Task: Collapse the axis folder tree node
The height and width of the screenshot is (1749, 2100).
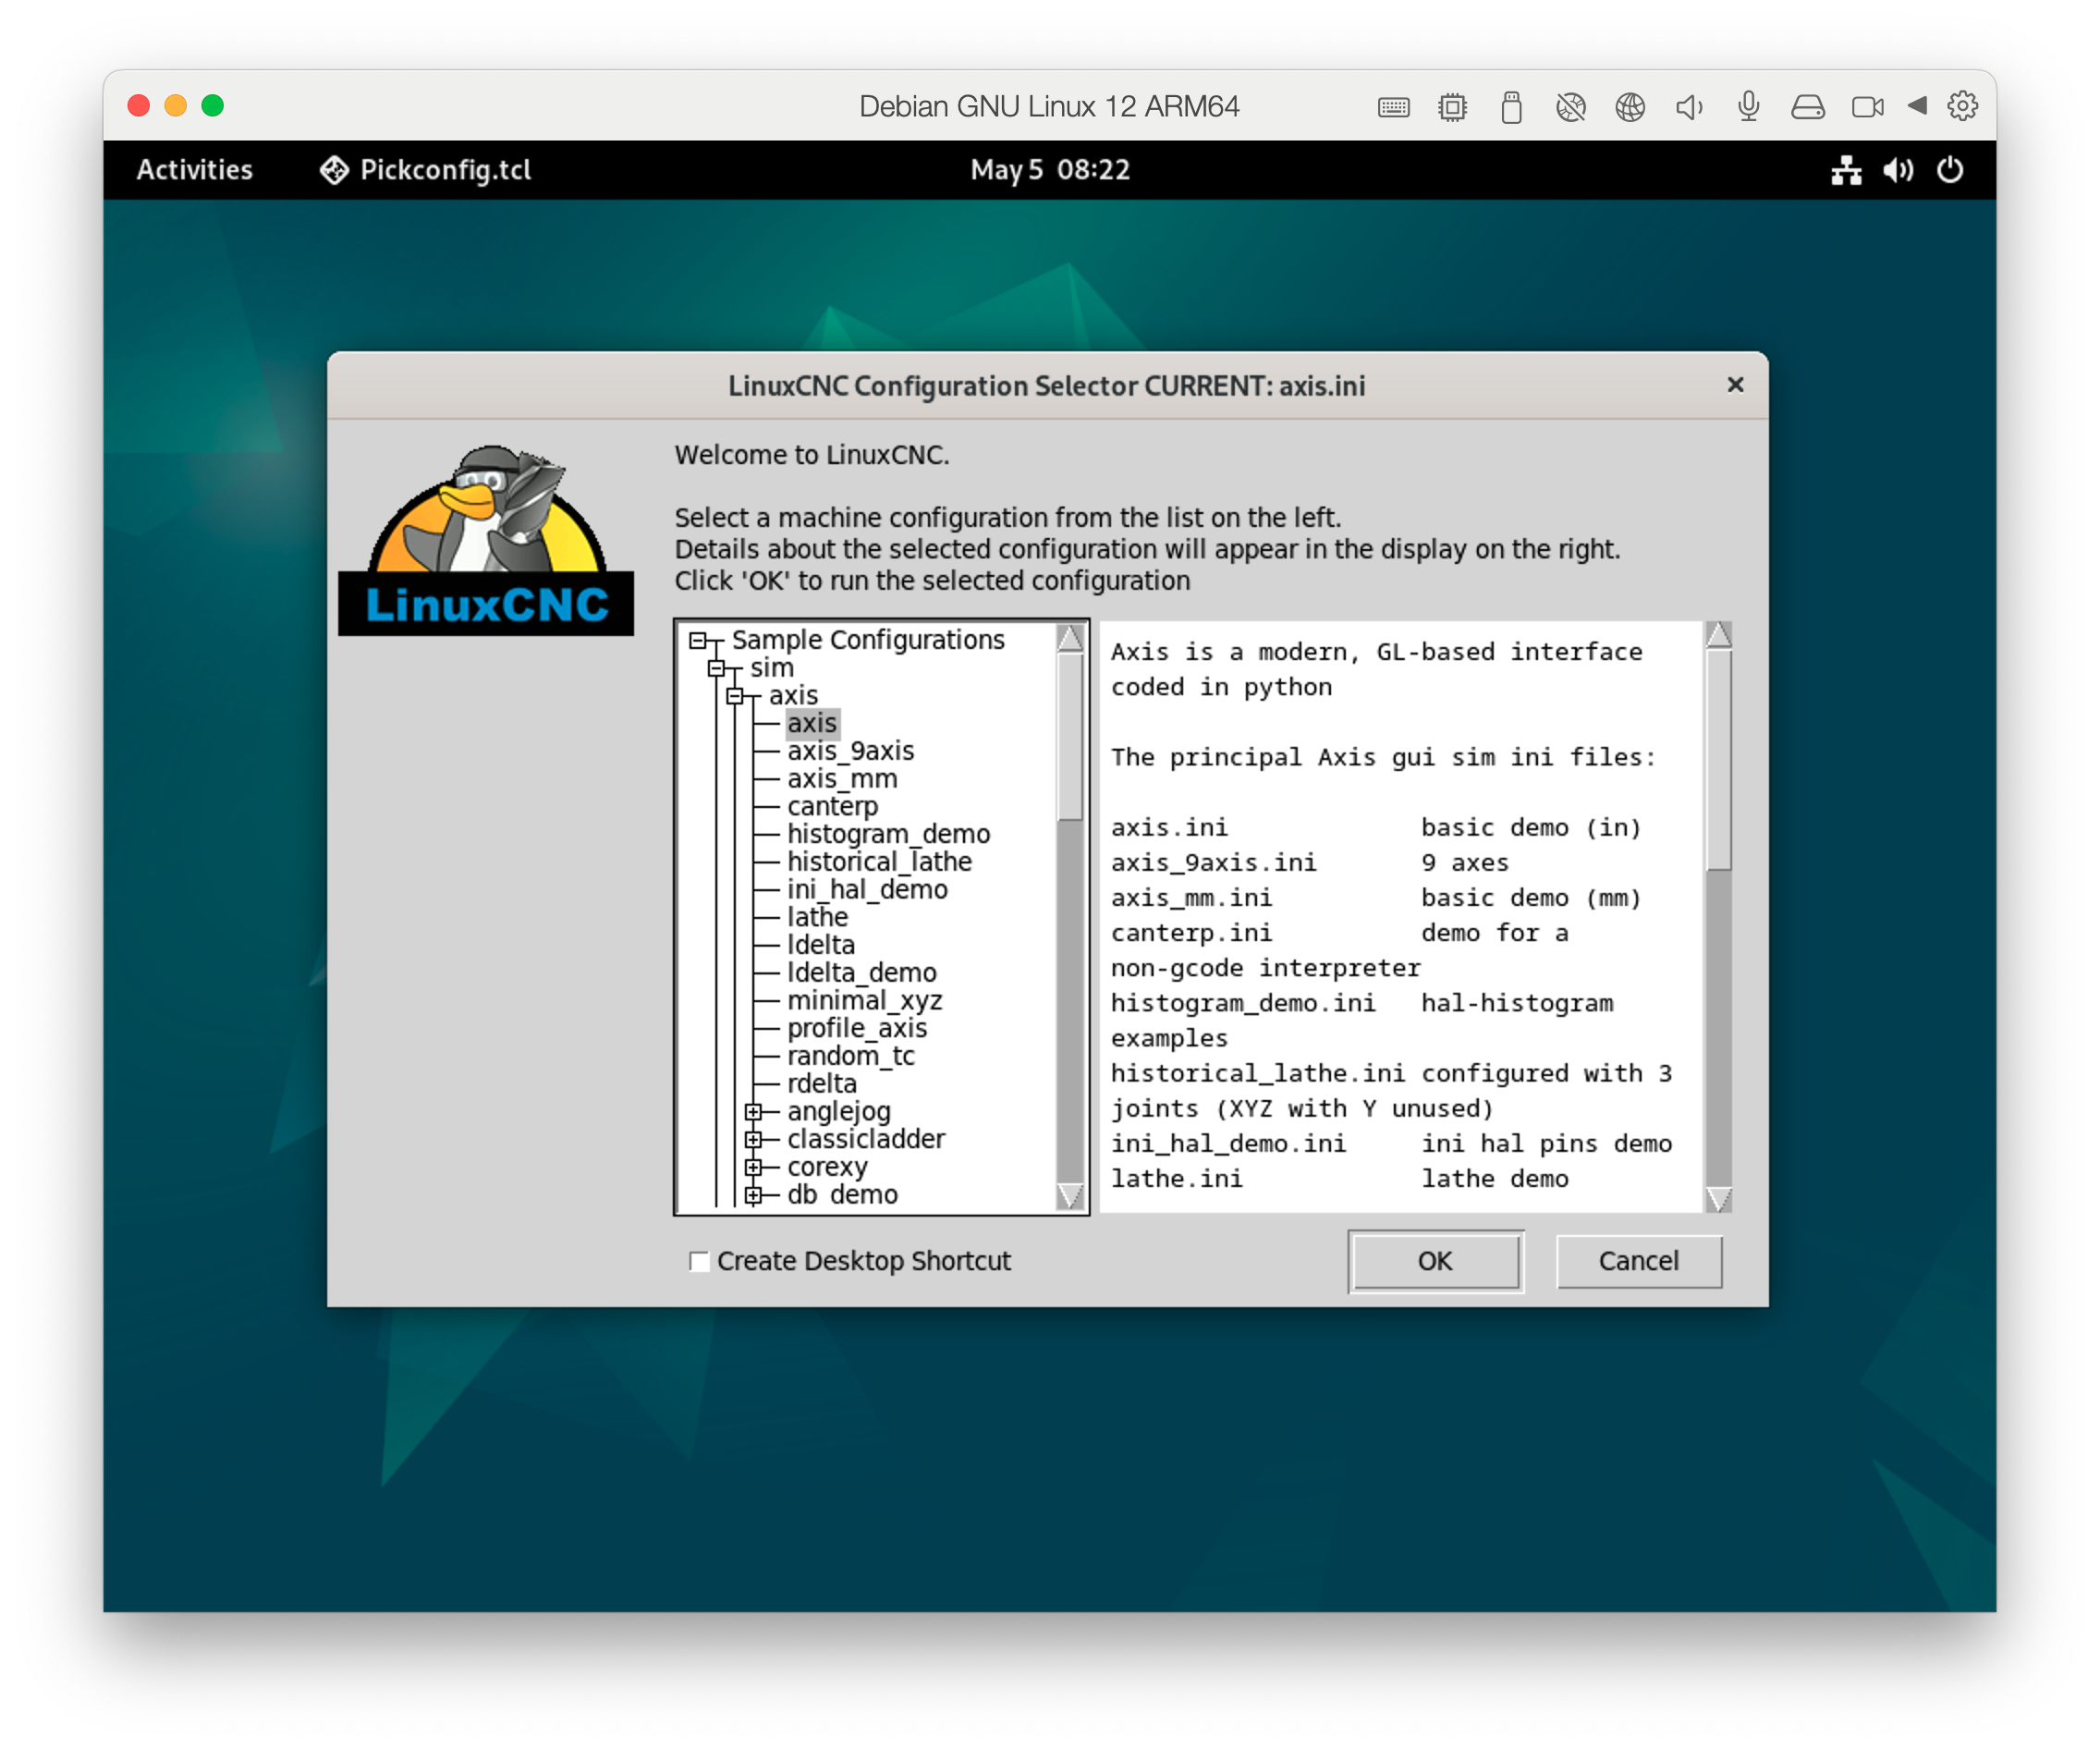Action: (735, 696)
